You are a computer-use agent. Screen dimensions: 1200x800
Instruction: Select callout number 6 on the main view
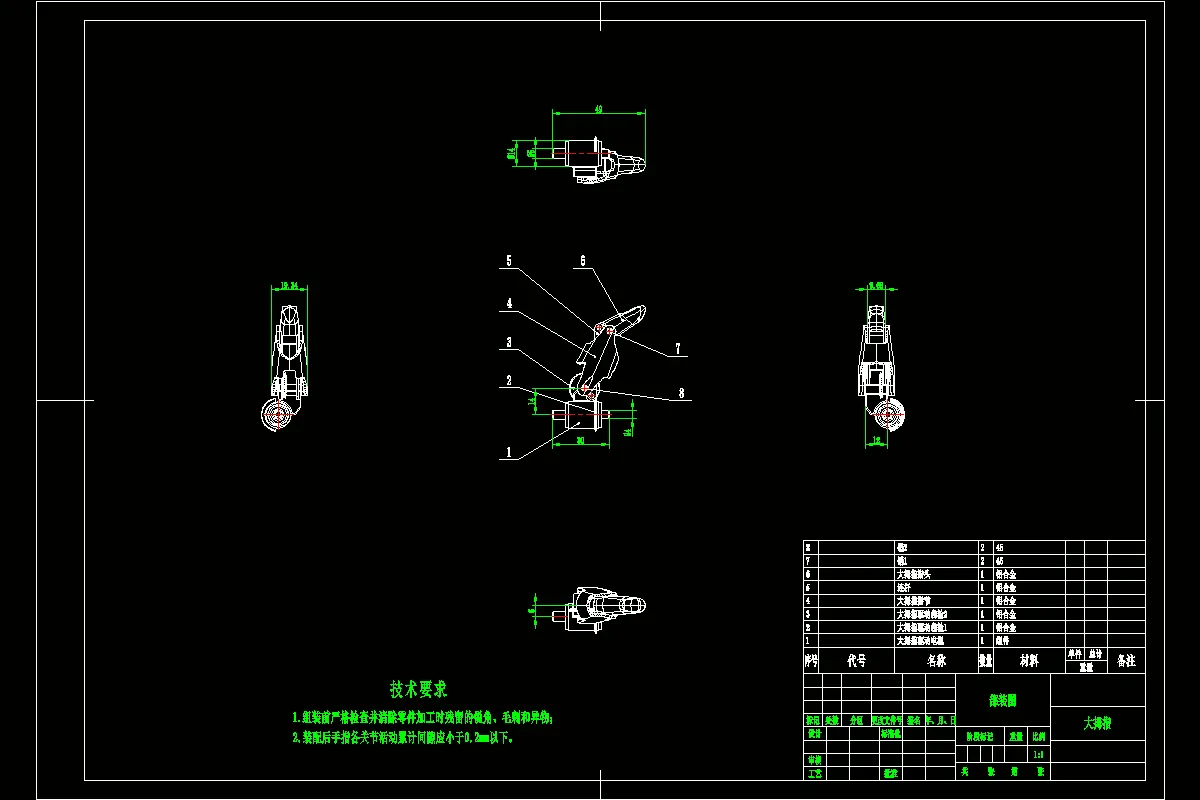[581, 261]
